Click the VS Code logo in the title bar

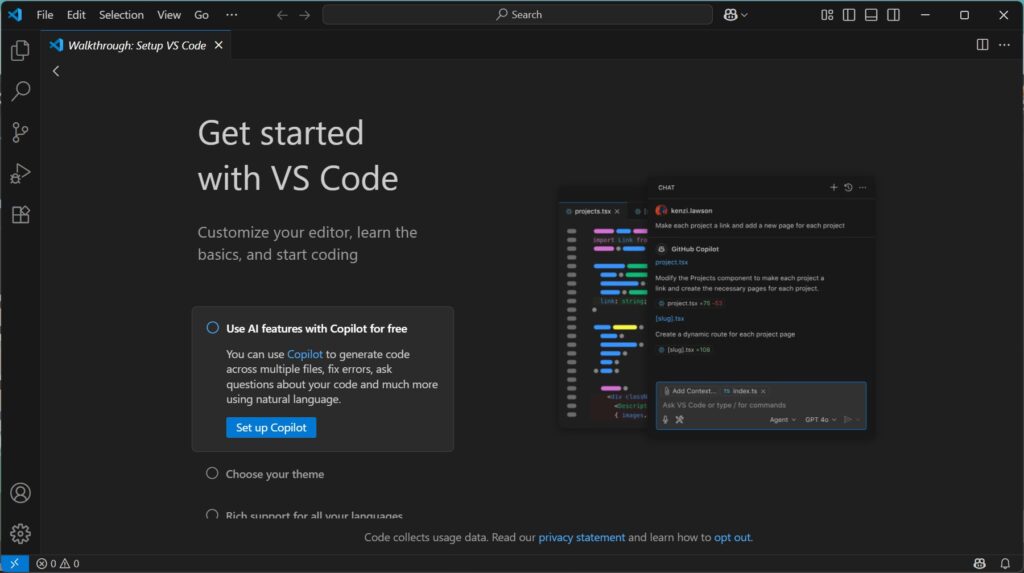tap(15, 14)
